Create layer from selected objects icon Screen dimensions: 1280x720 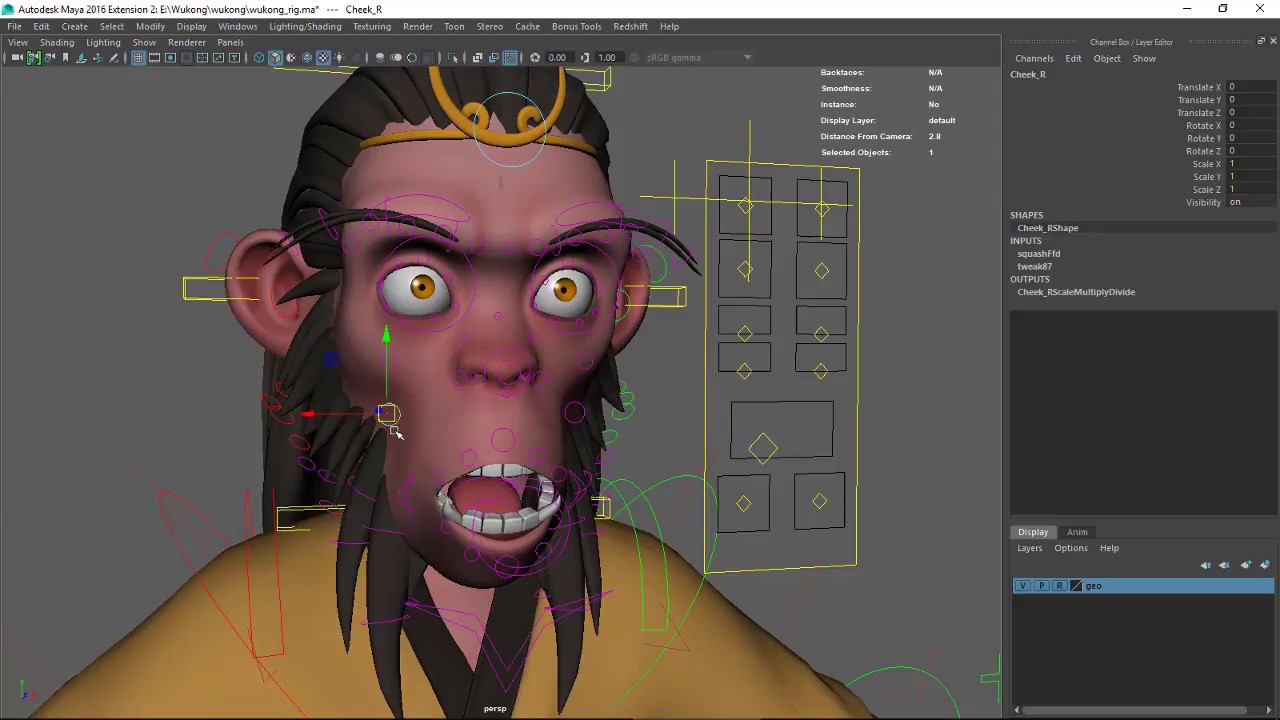coord(1265,565)
